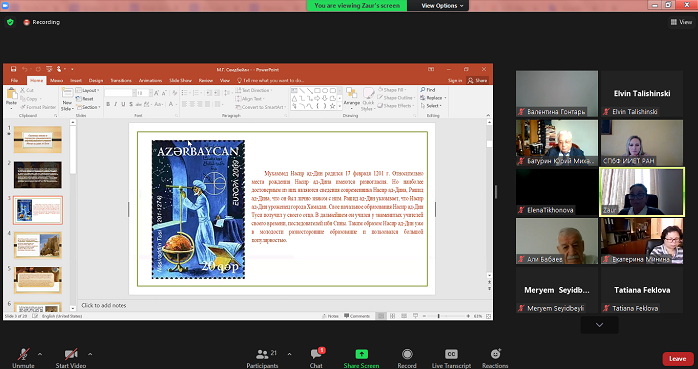
Task: Cut the selection with Cut button
Action: point(27,90)
